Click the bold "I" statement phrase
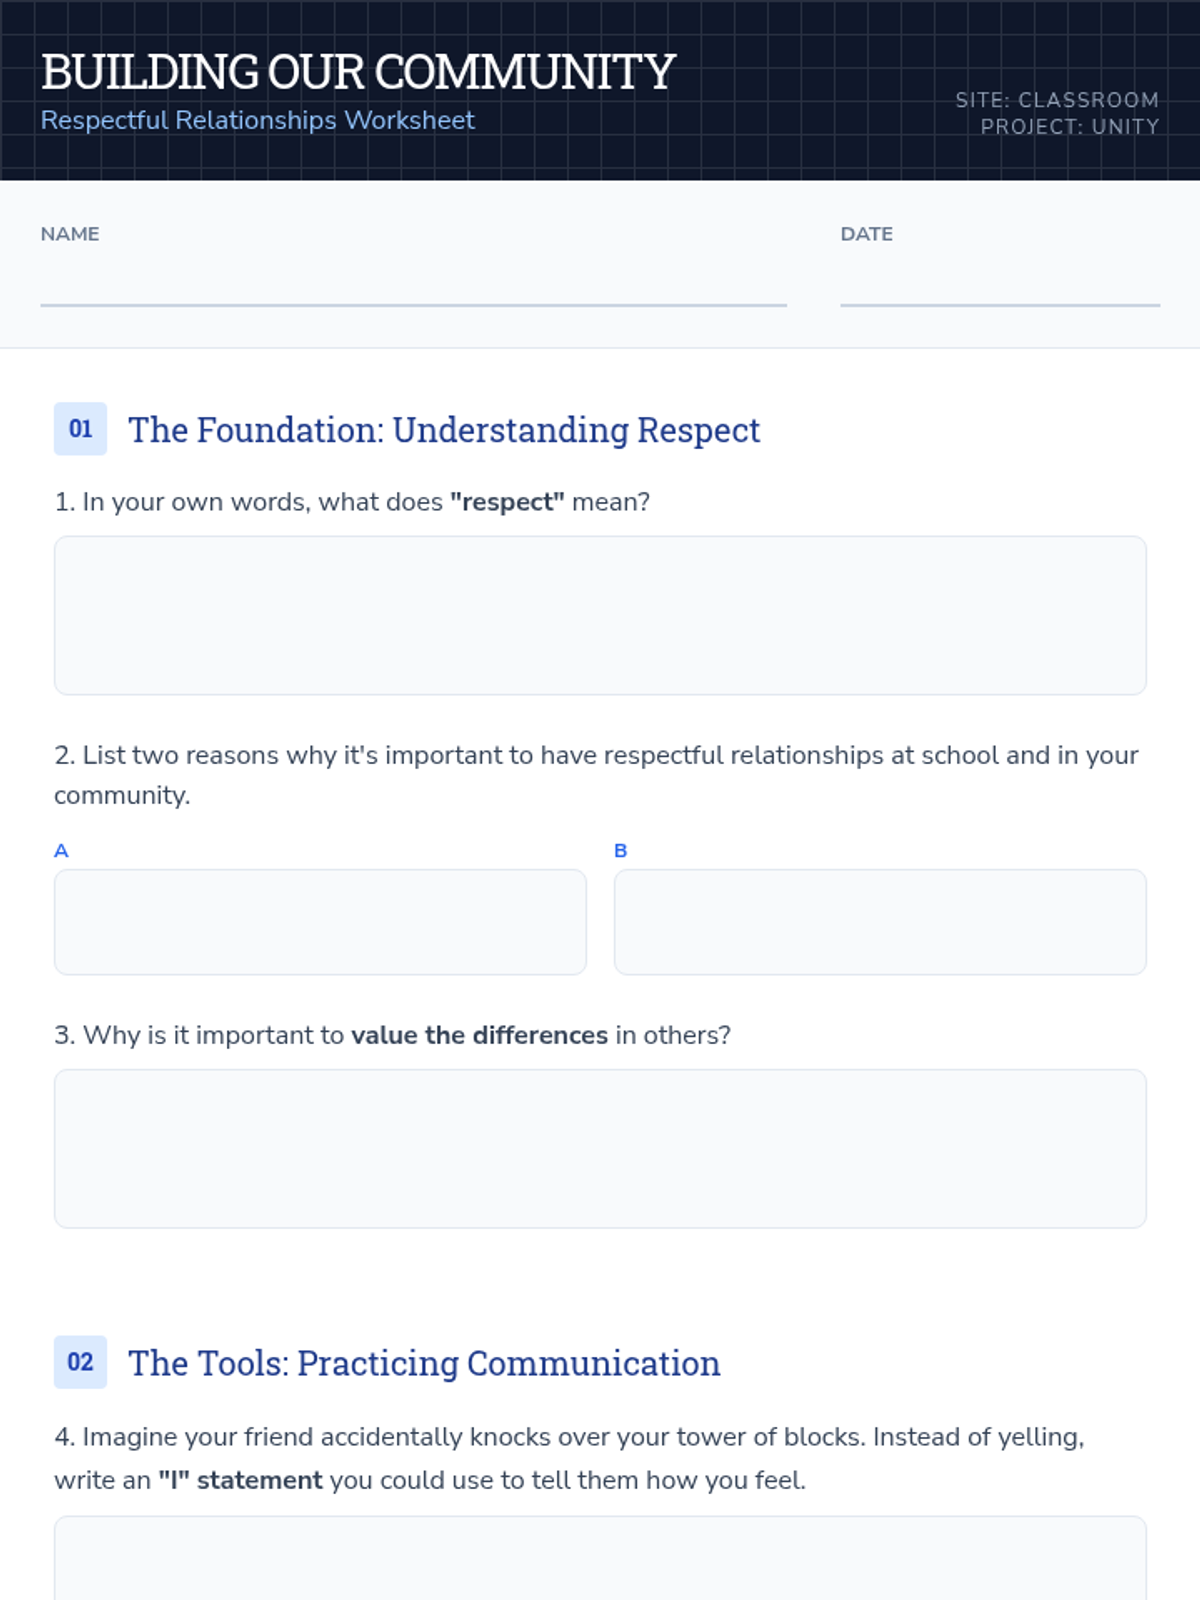 [x=240, y=1480]
